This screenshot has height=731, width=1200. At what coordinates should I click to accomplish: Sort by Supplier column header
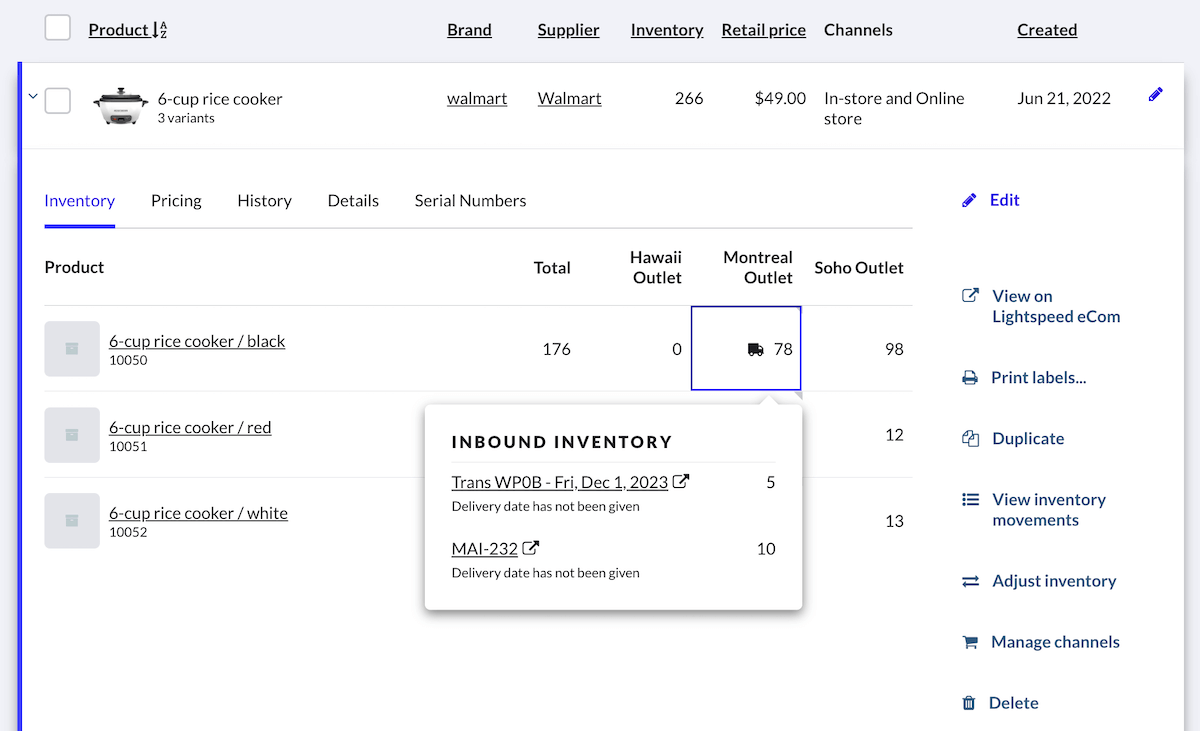pyautogui.click(x=569, y=30)
